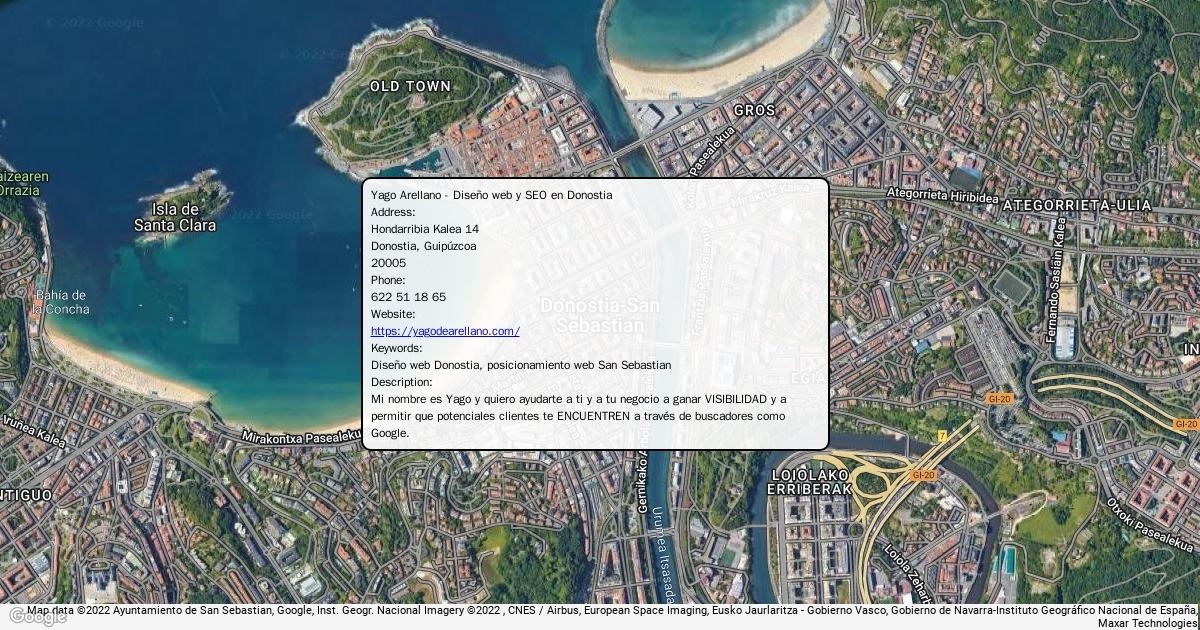Image resolution: width=1200 pixels, height=630 pixels.
Task: Click the Bahía de la Concha label
Action: tap(61, 302)
